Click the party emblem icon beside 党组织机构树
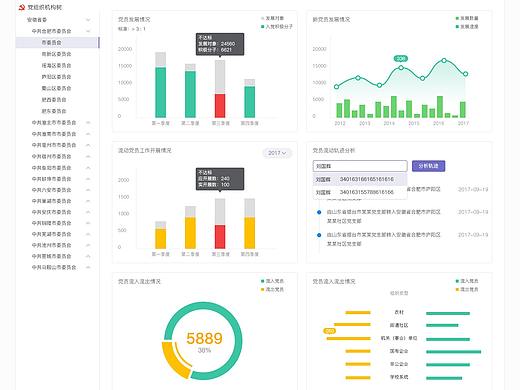Image resolution: width=520 pixels, height=390 pixels. tap(22, 7)
